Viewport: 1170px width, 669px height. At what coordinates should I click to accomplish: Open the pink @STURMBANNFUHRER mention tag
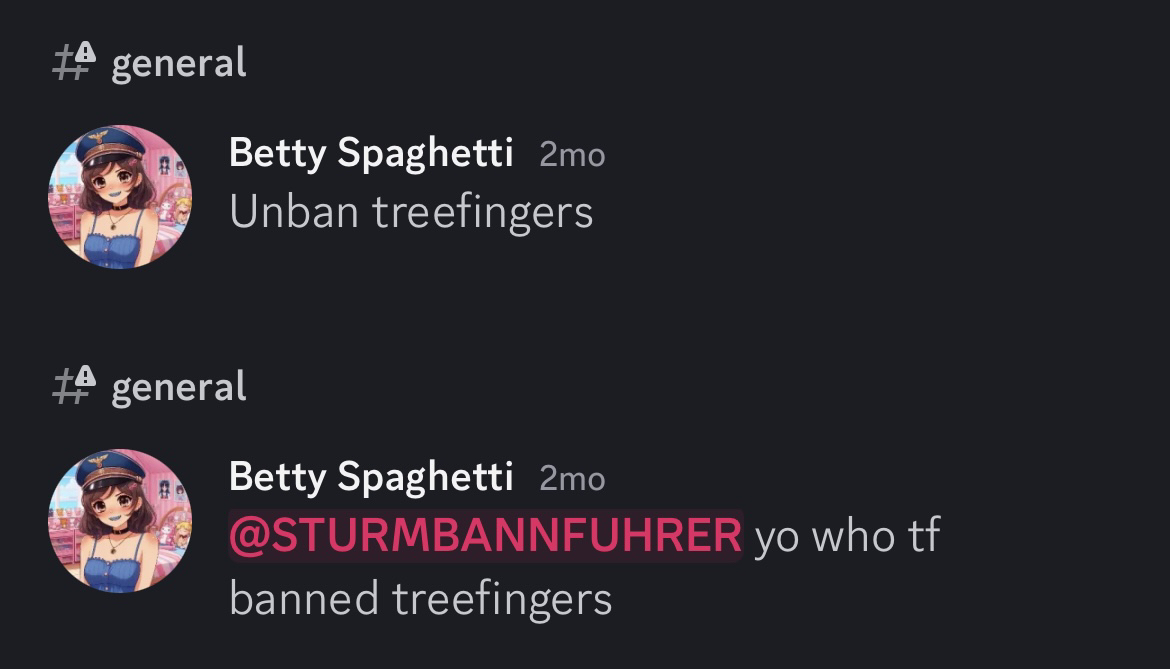[486, 535]
